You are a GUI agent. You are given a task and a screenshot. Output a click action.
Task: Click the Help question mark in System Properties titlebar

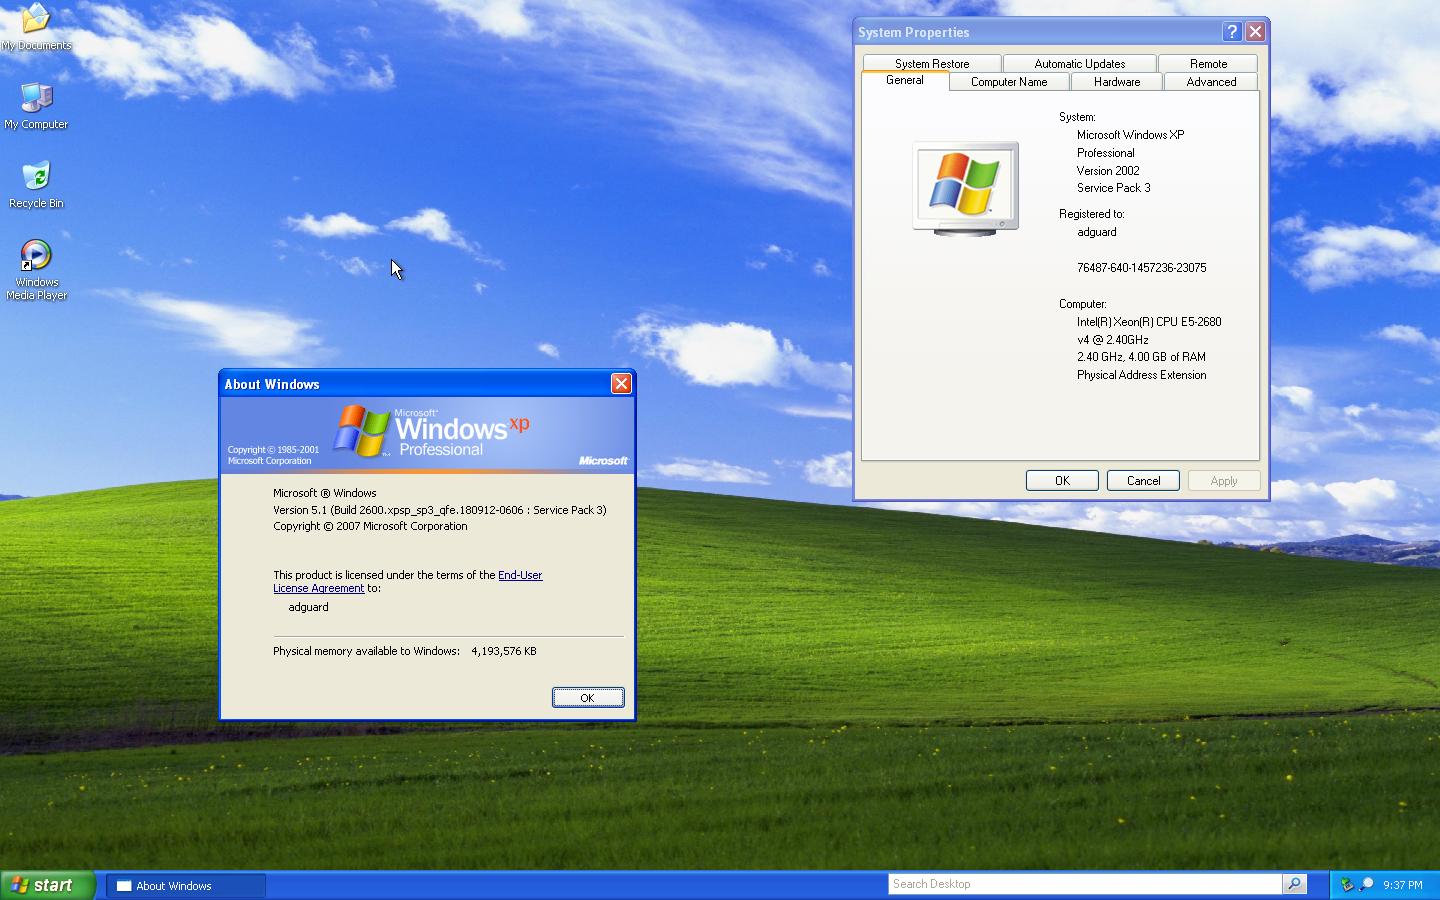(x=1232, y=31)
